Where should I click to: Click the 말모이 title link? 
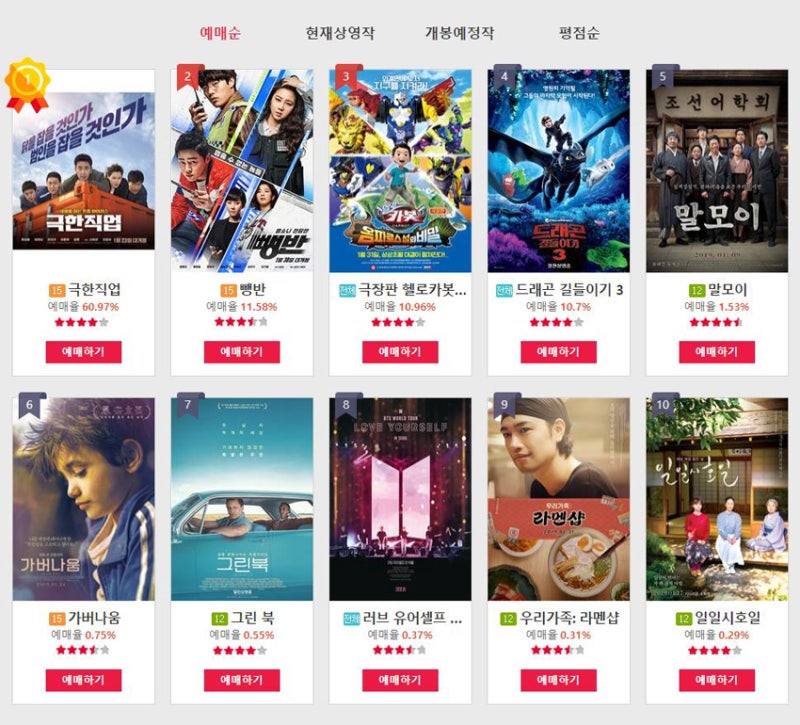tap(728, 290)
